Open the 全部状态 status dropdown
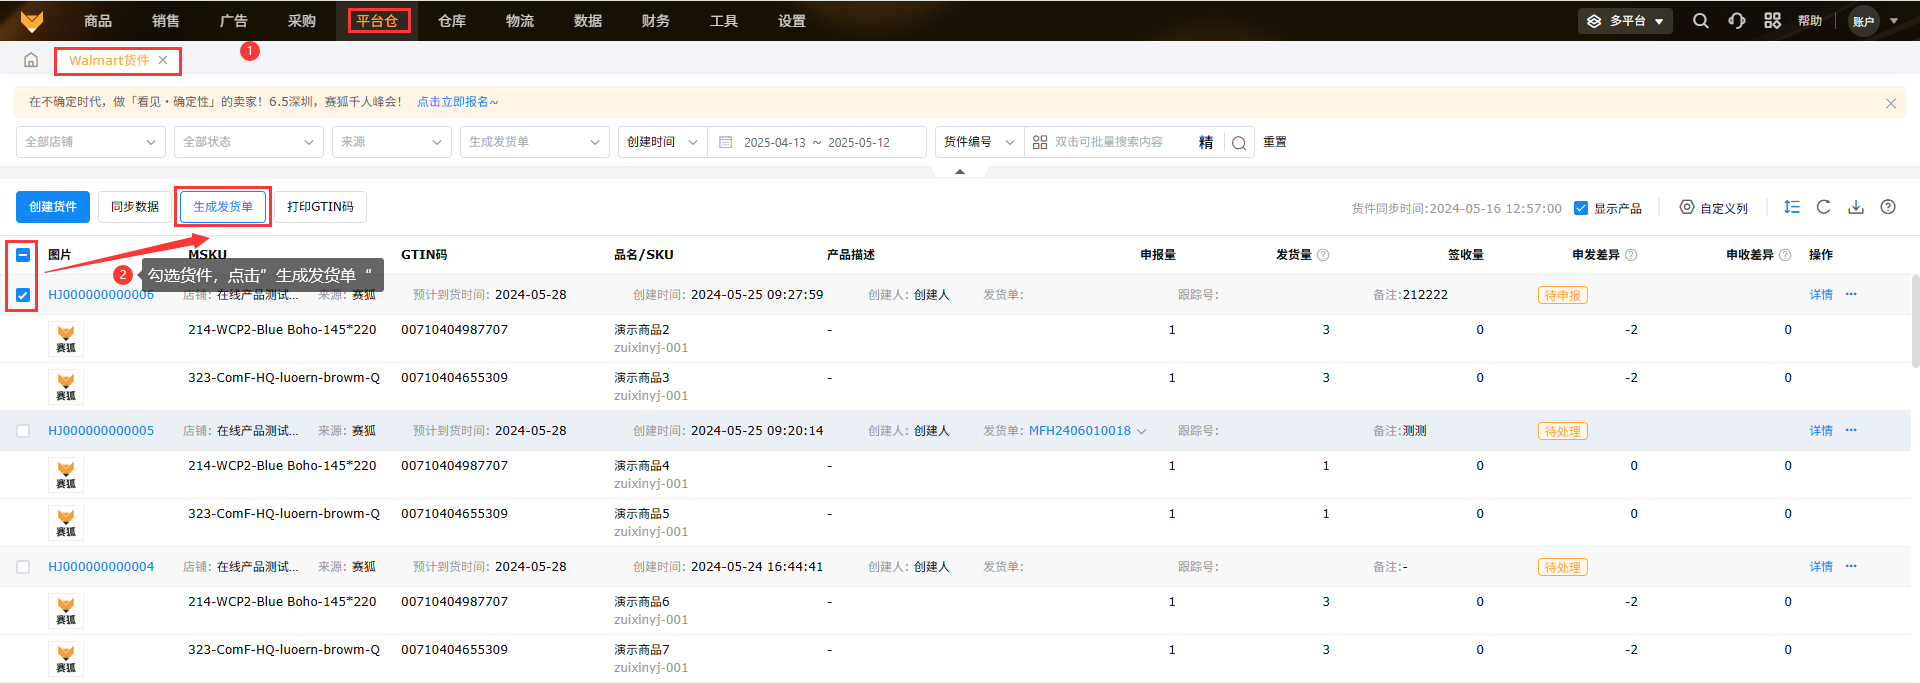The width and height of the screenshot is (1920, 683). pyautogui.click(x=248, y=142)
